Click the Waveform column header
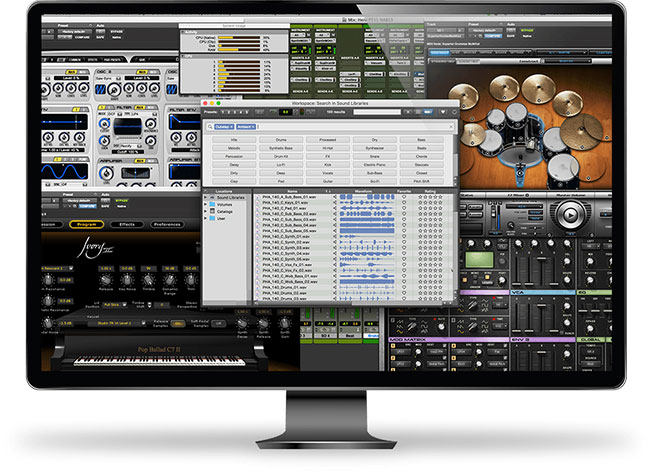The image size is (650, 471). point(364,191)
